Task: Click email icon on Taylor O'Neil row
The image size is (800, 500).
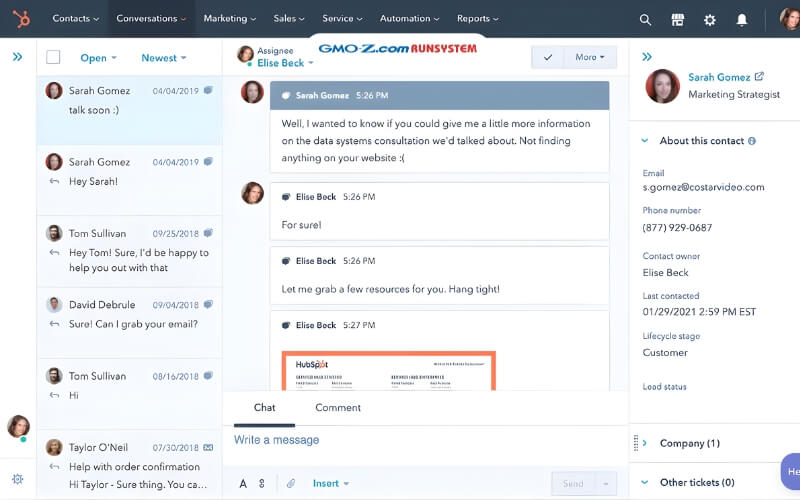Action: [208, 447]
